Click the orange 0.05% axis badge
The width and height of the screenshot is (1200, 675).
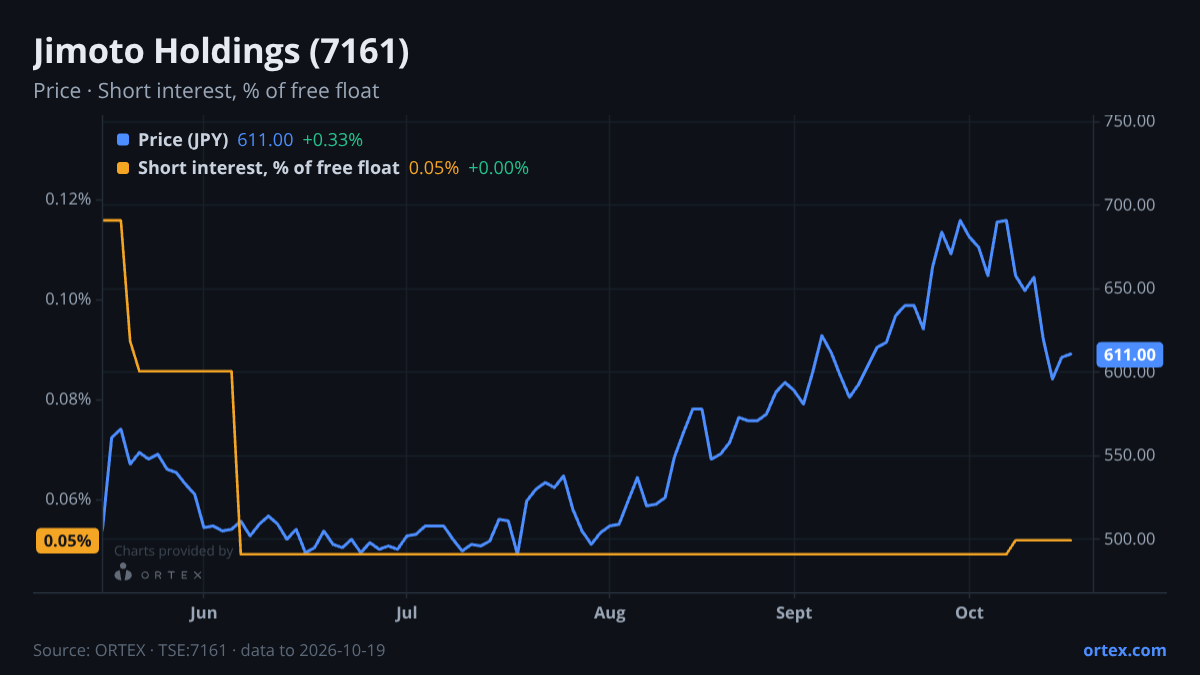[68, 541]
